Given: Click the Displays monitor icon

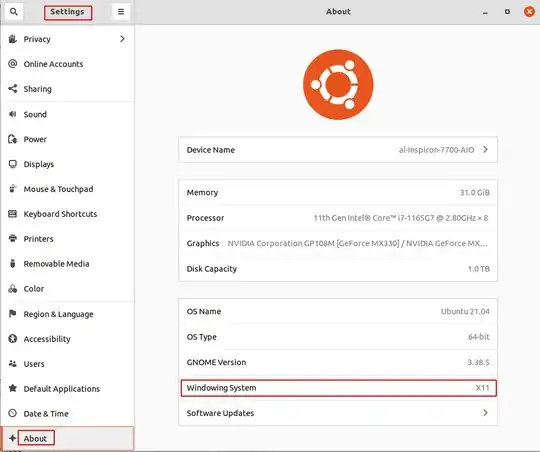Looking at the screenshot, I should 13,164.
